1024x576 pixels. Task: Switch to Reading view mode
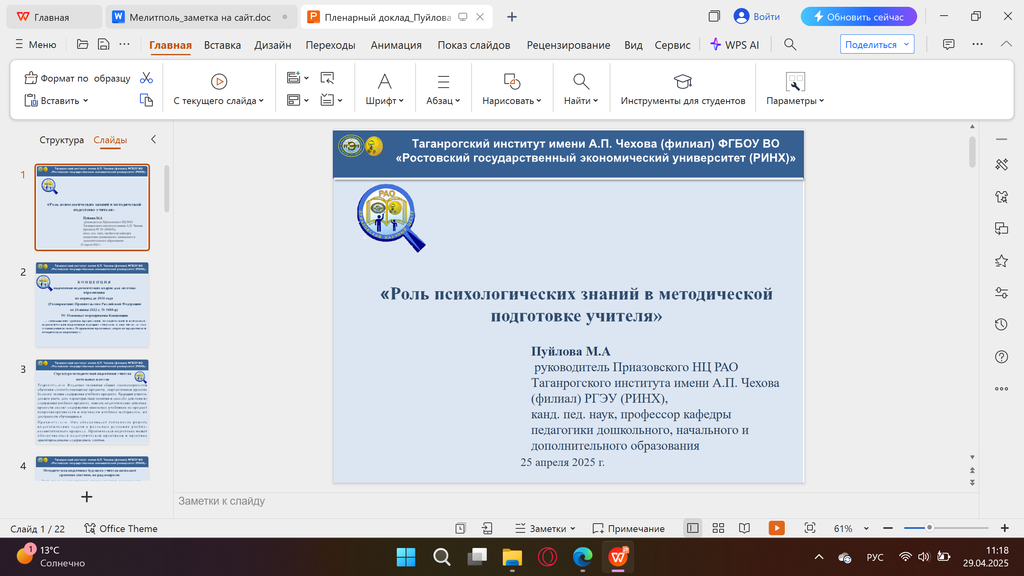[x=743, y=528]
